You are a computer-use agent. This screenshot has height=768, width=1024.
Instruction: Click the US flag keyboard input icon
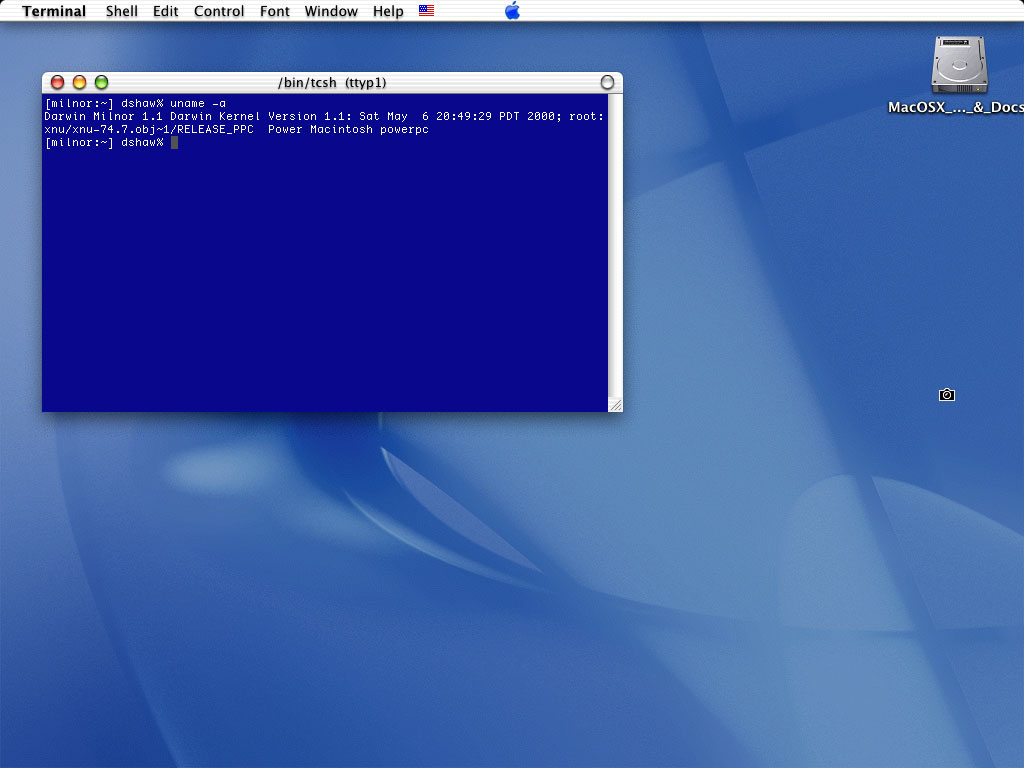tap(426, 10)
